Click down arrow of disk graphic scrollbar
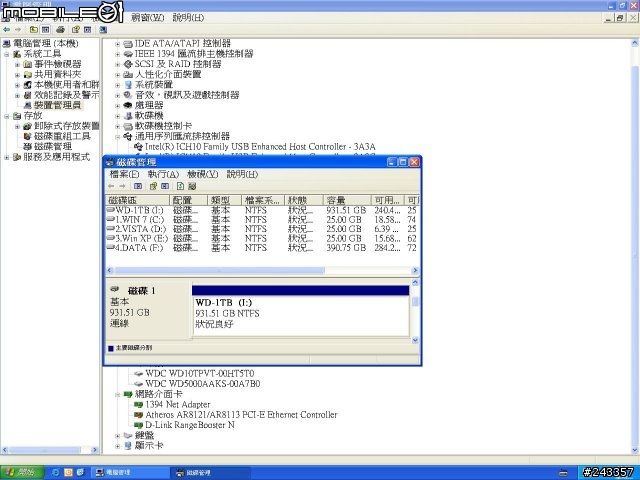The image size is (640, 480). pos(415,340)
